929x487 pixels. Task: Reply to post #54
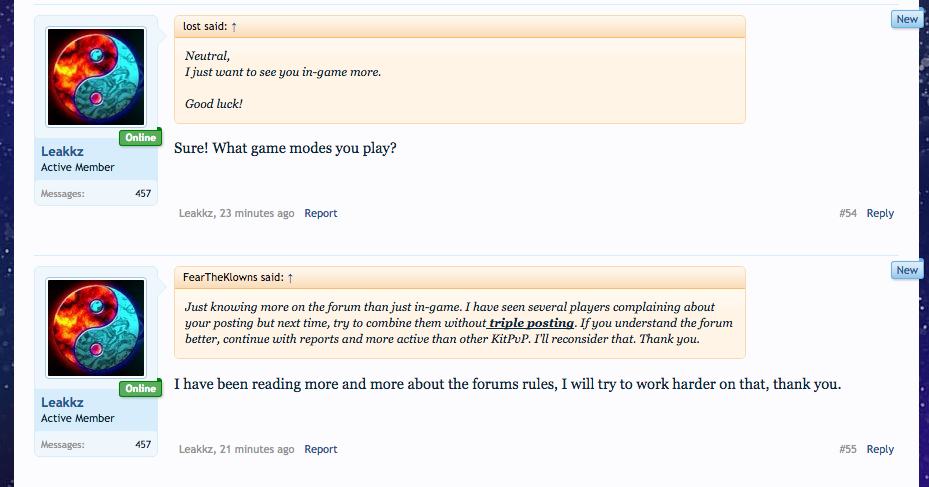880,213
